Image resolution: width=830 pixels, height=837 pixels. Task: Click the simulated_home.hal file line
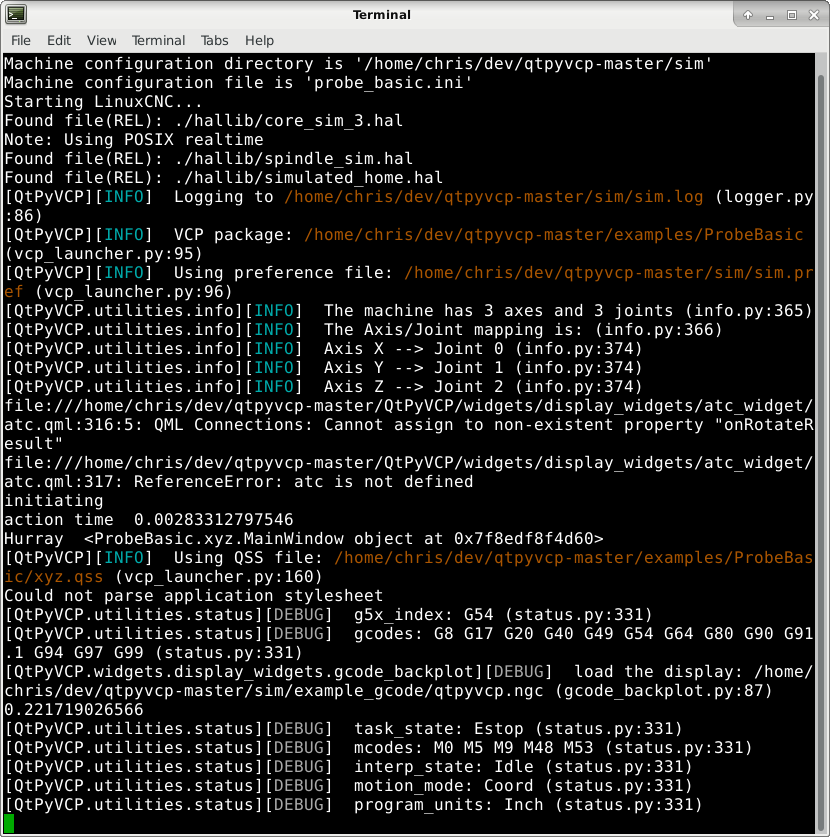[224, 178]
